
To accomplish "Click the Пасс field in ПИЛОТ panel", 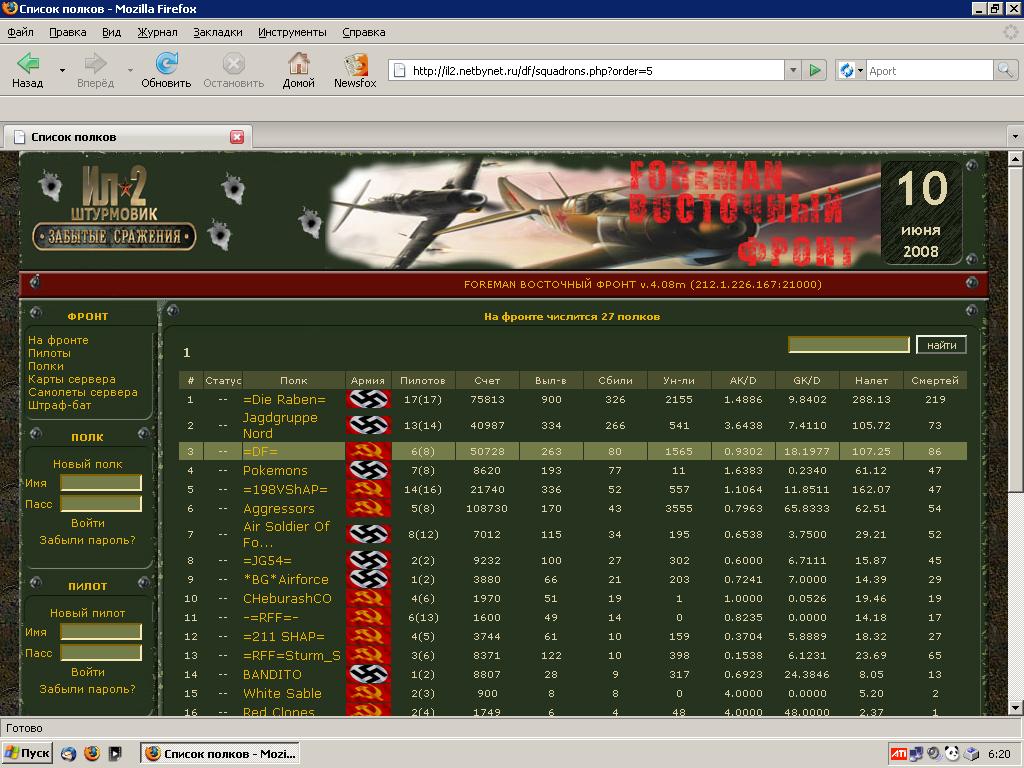I will [101, 653].
